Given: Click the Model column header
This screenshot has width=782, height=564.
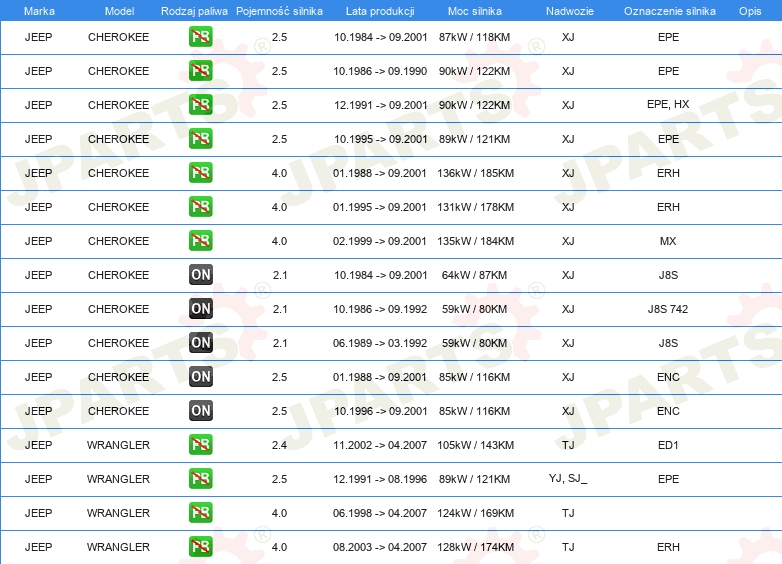Looking at the screenshot, I should click(119, 11).
